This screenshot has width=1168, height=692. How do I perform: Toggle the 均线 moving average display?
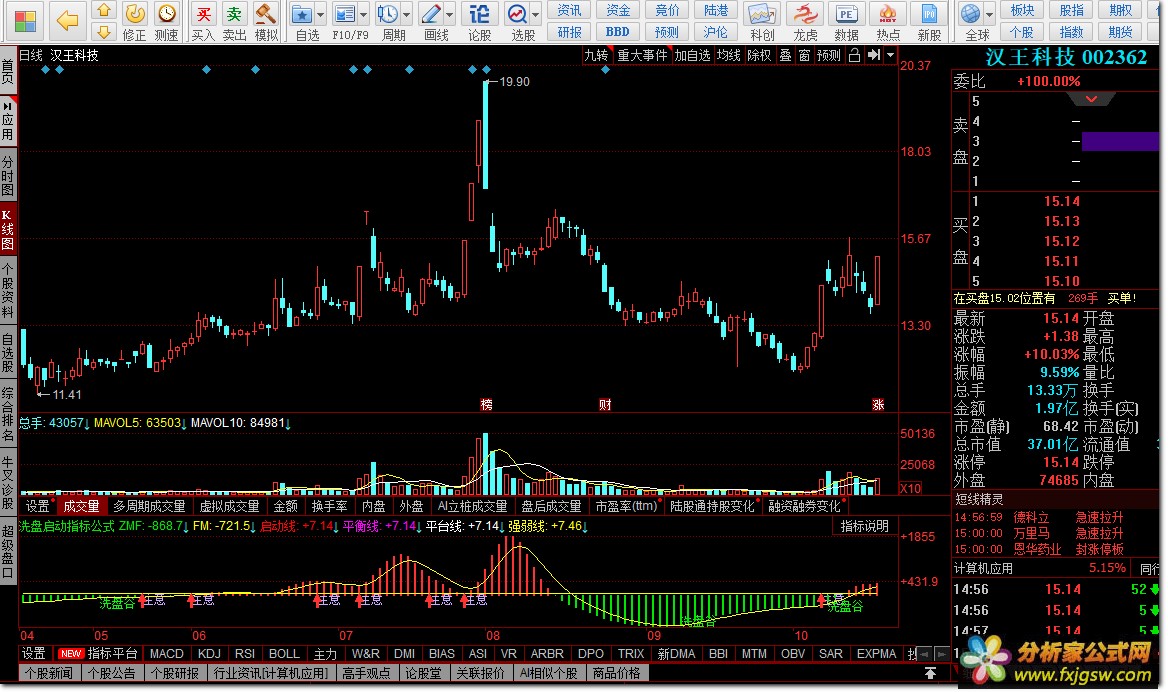point(729,55)
